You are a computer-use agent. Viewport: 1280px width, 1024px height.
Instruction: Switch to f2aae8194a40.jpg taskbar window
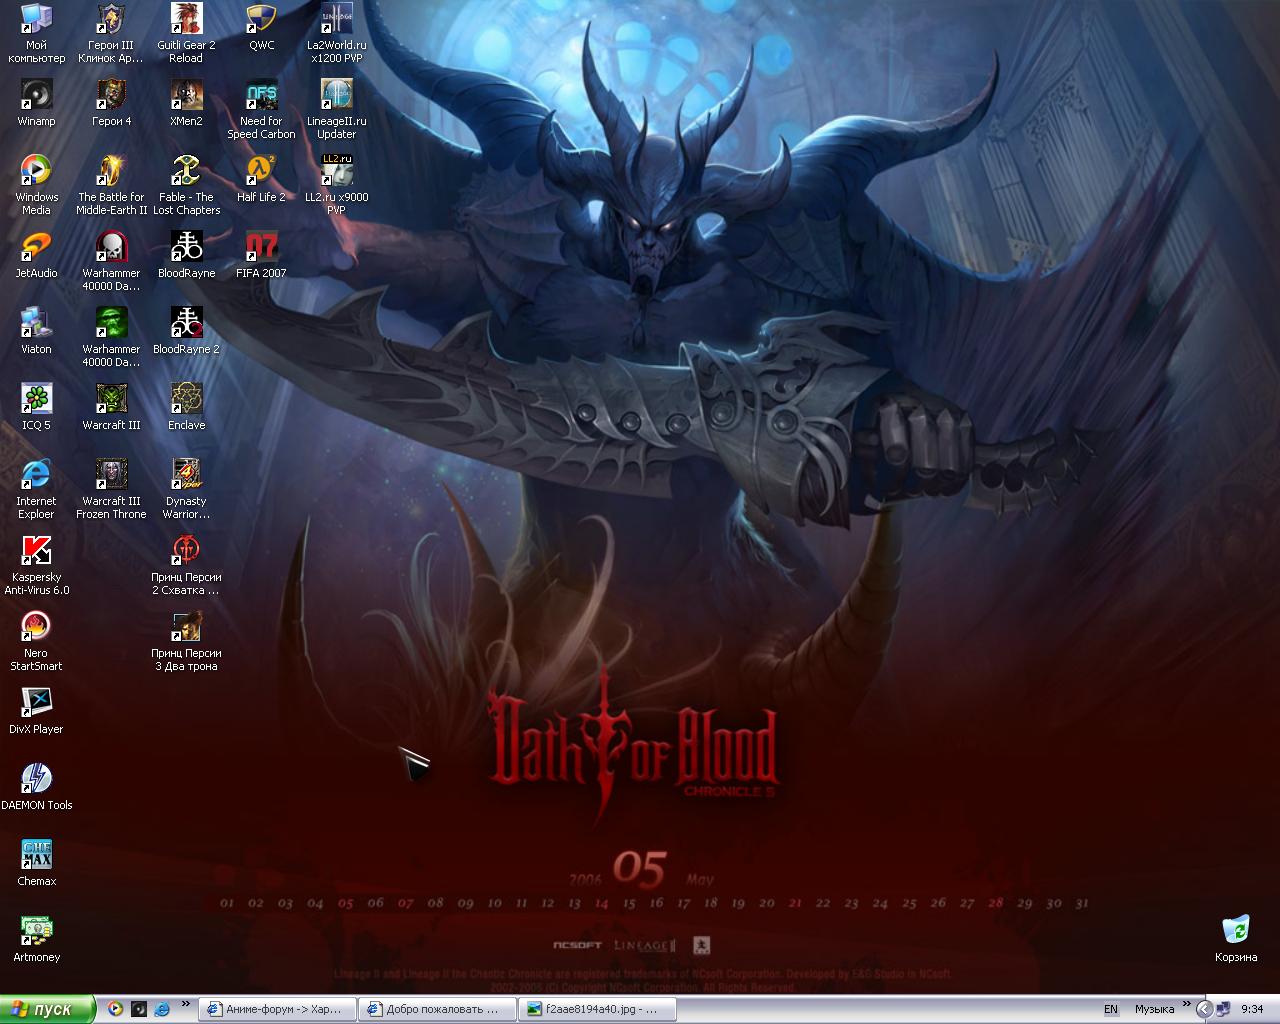(599, 1010)
